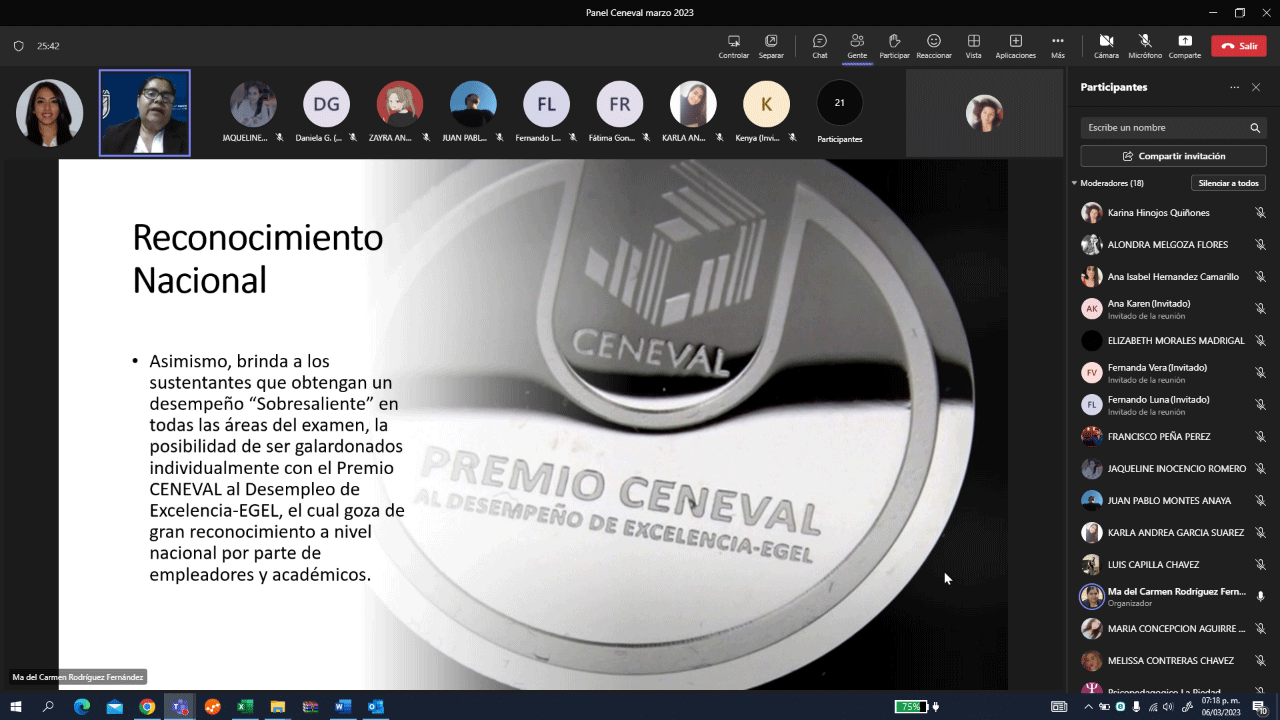
Task: Select MELISSA CONTRERAS CHAVEZ in the list
Action: click(x=1172, y=661)
